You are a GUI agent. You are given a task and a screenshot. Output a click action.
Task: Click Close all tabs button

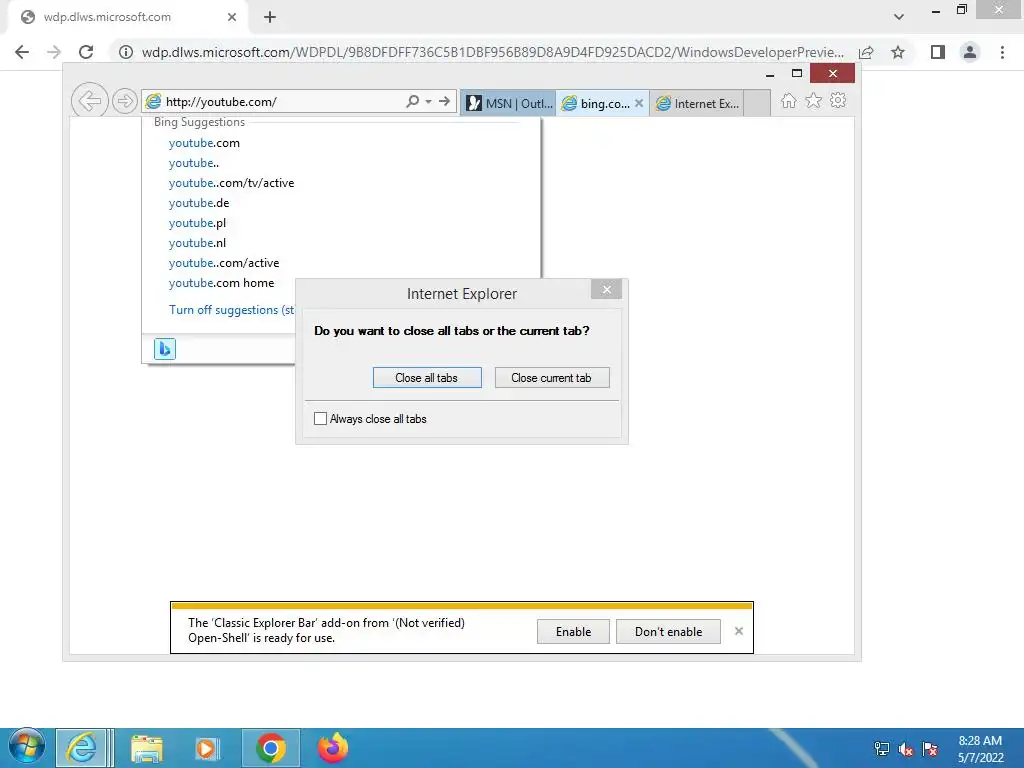(427, 377)
